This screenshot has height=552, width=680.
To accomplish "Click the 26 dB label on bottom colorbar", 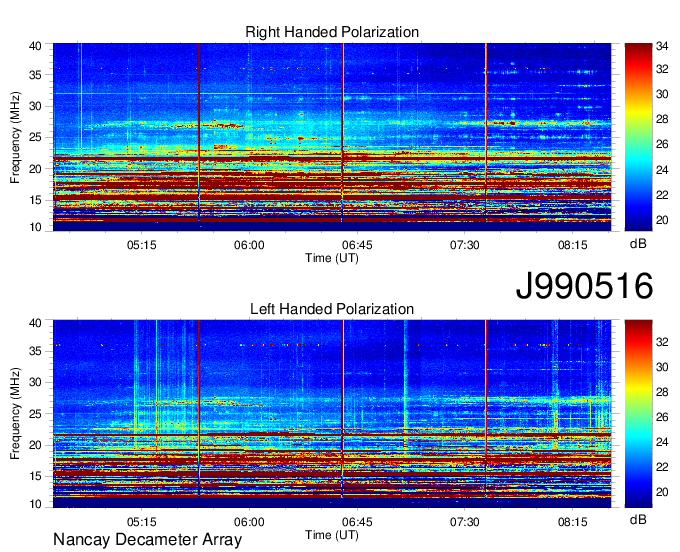I will click(662, 417).
